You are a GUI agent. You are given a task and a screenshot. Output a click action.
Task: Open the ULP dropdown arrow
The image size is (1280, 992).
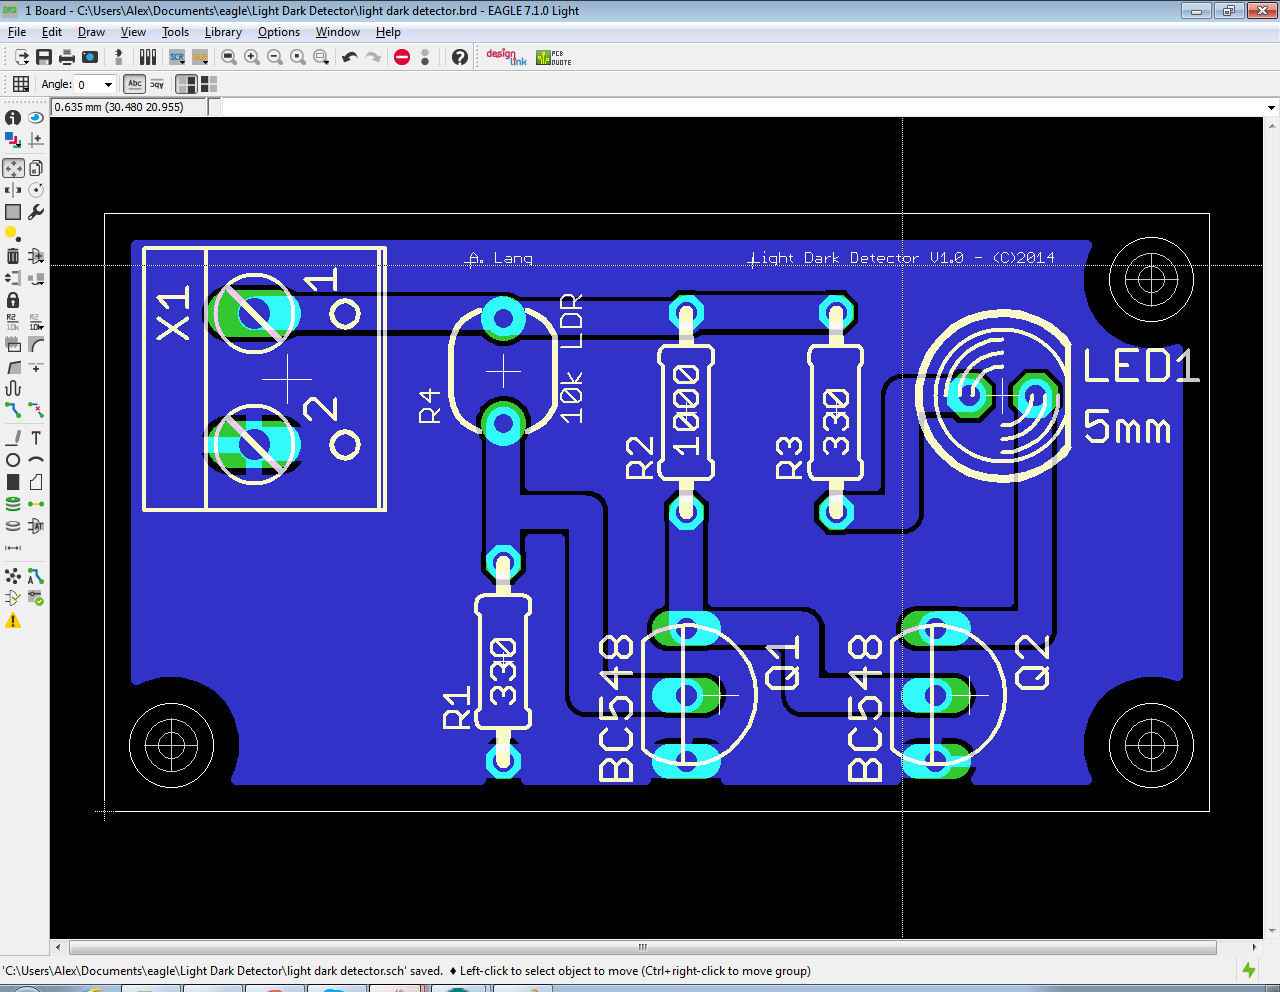coord(206,63)
